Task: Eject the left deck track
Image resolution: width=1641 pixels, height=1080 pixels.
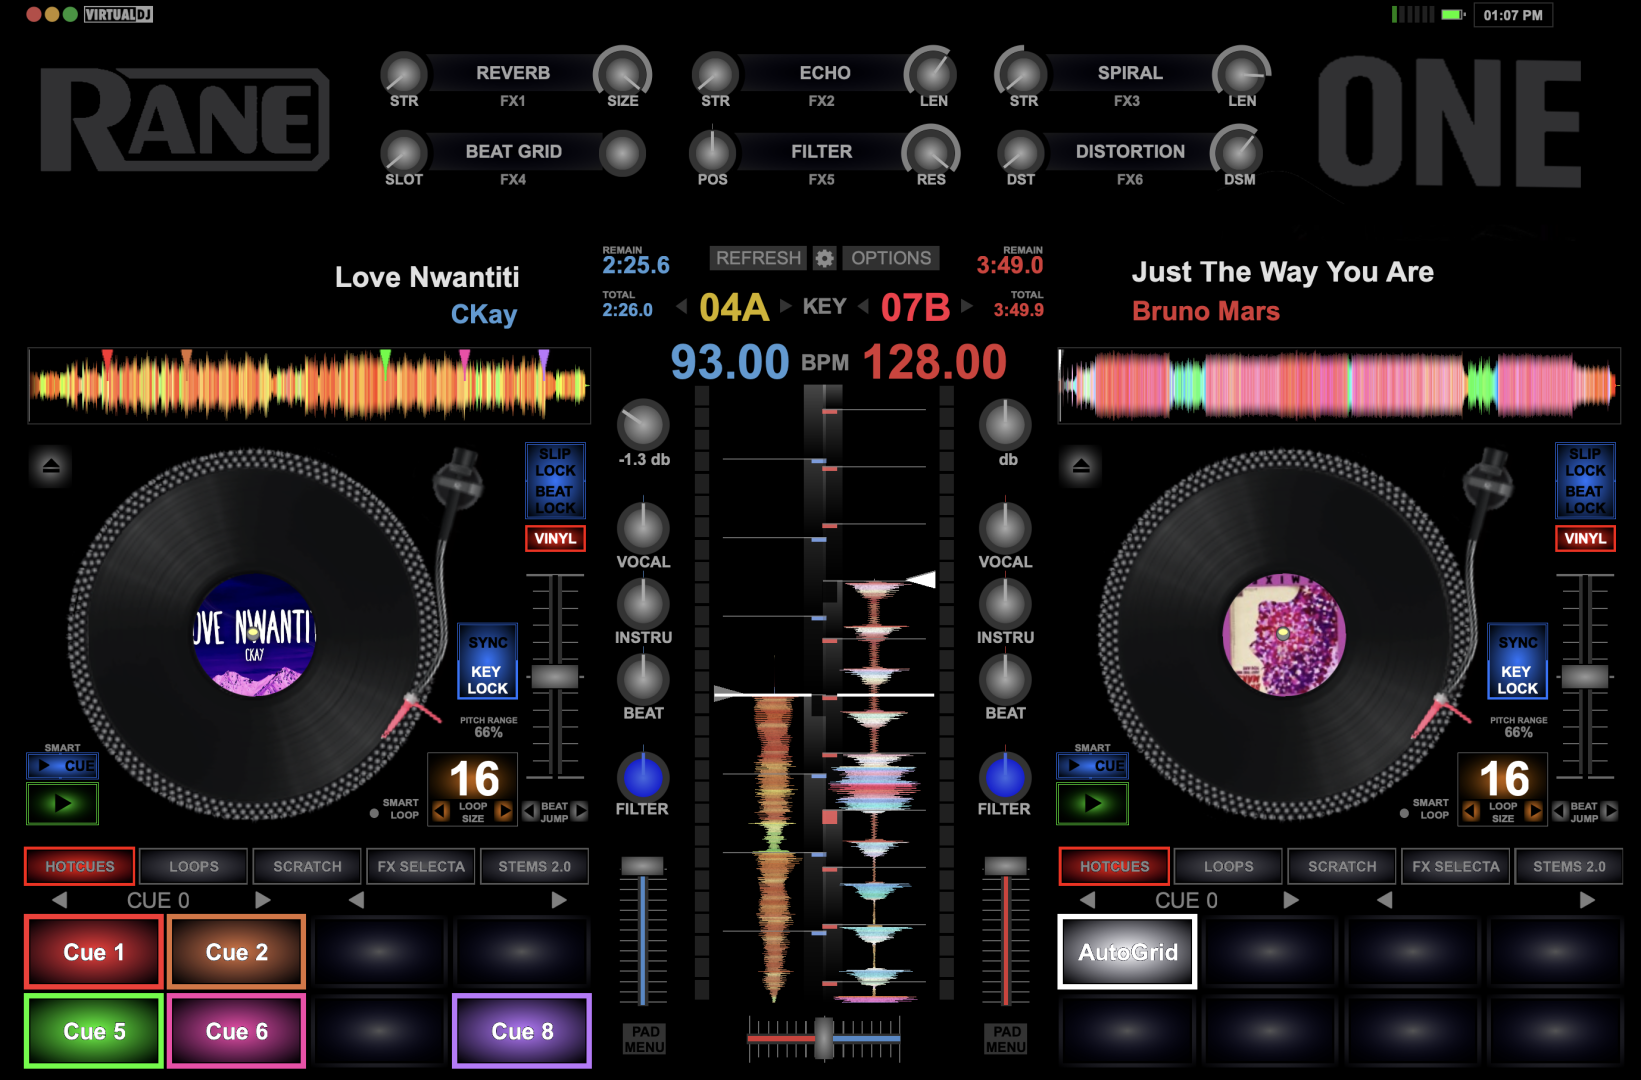Action: point(51,466)
